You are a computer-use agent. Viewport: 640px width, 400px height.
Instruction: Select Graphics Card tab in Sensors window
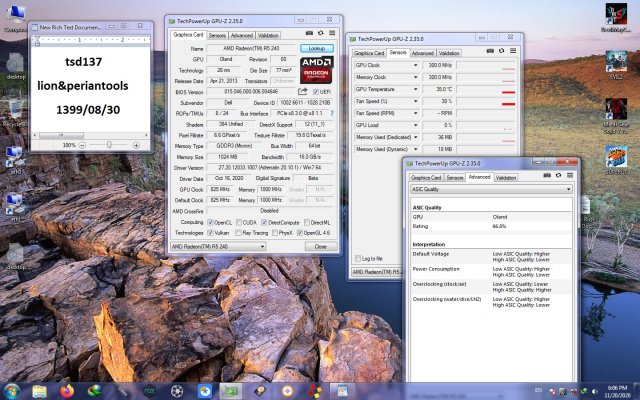tap(368, 53)
